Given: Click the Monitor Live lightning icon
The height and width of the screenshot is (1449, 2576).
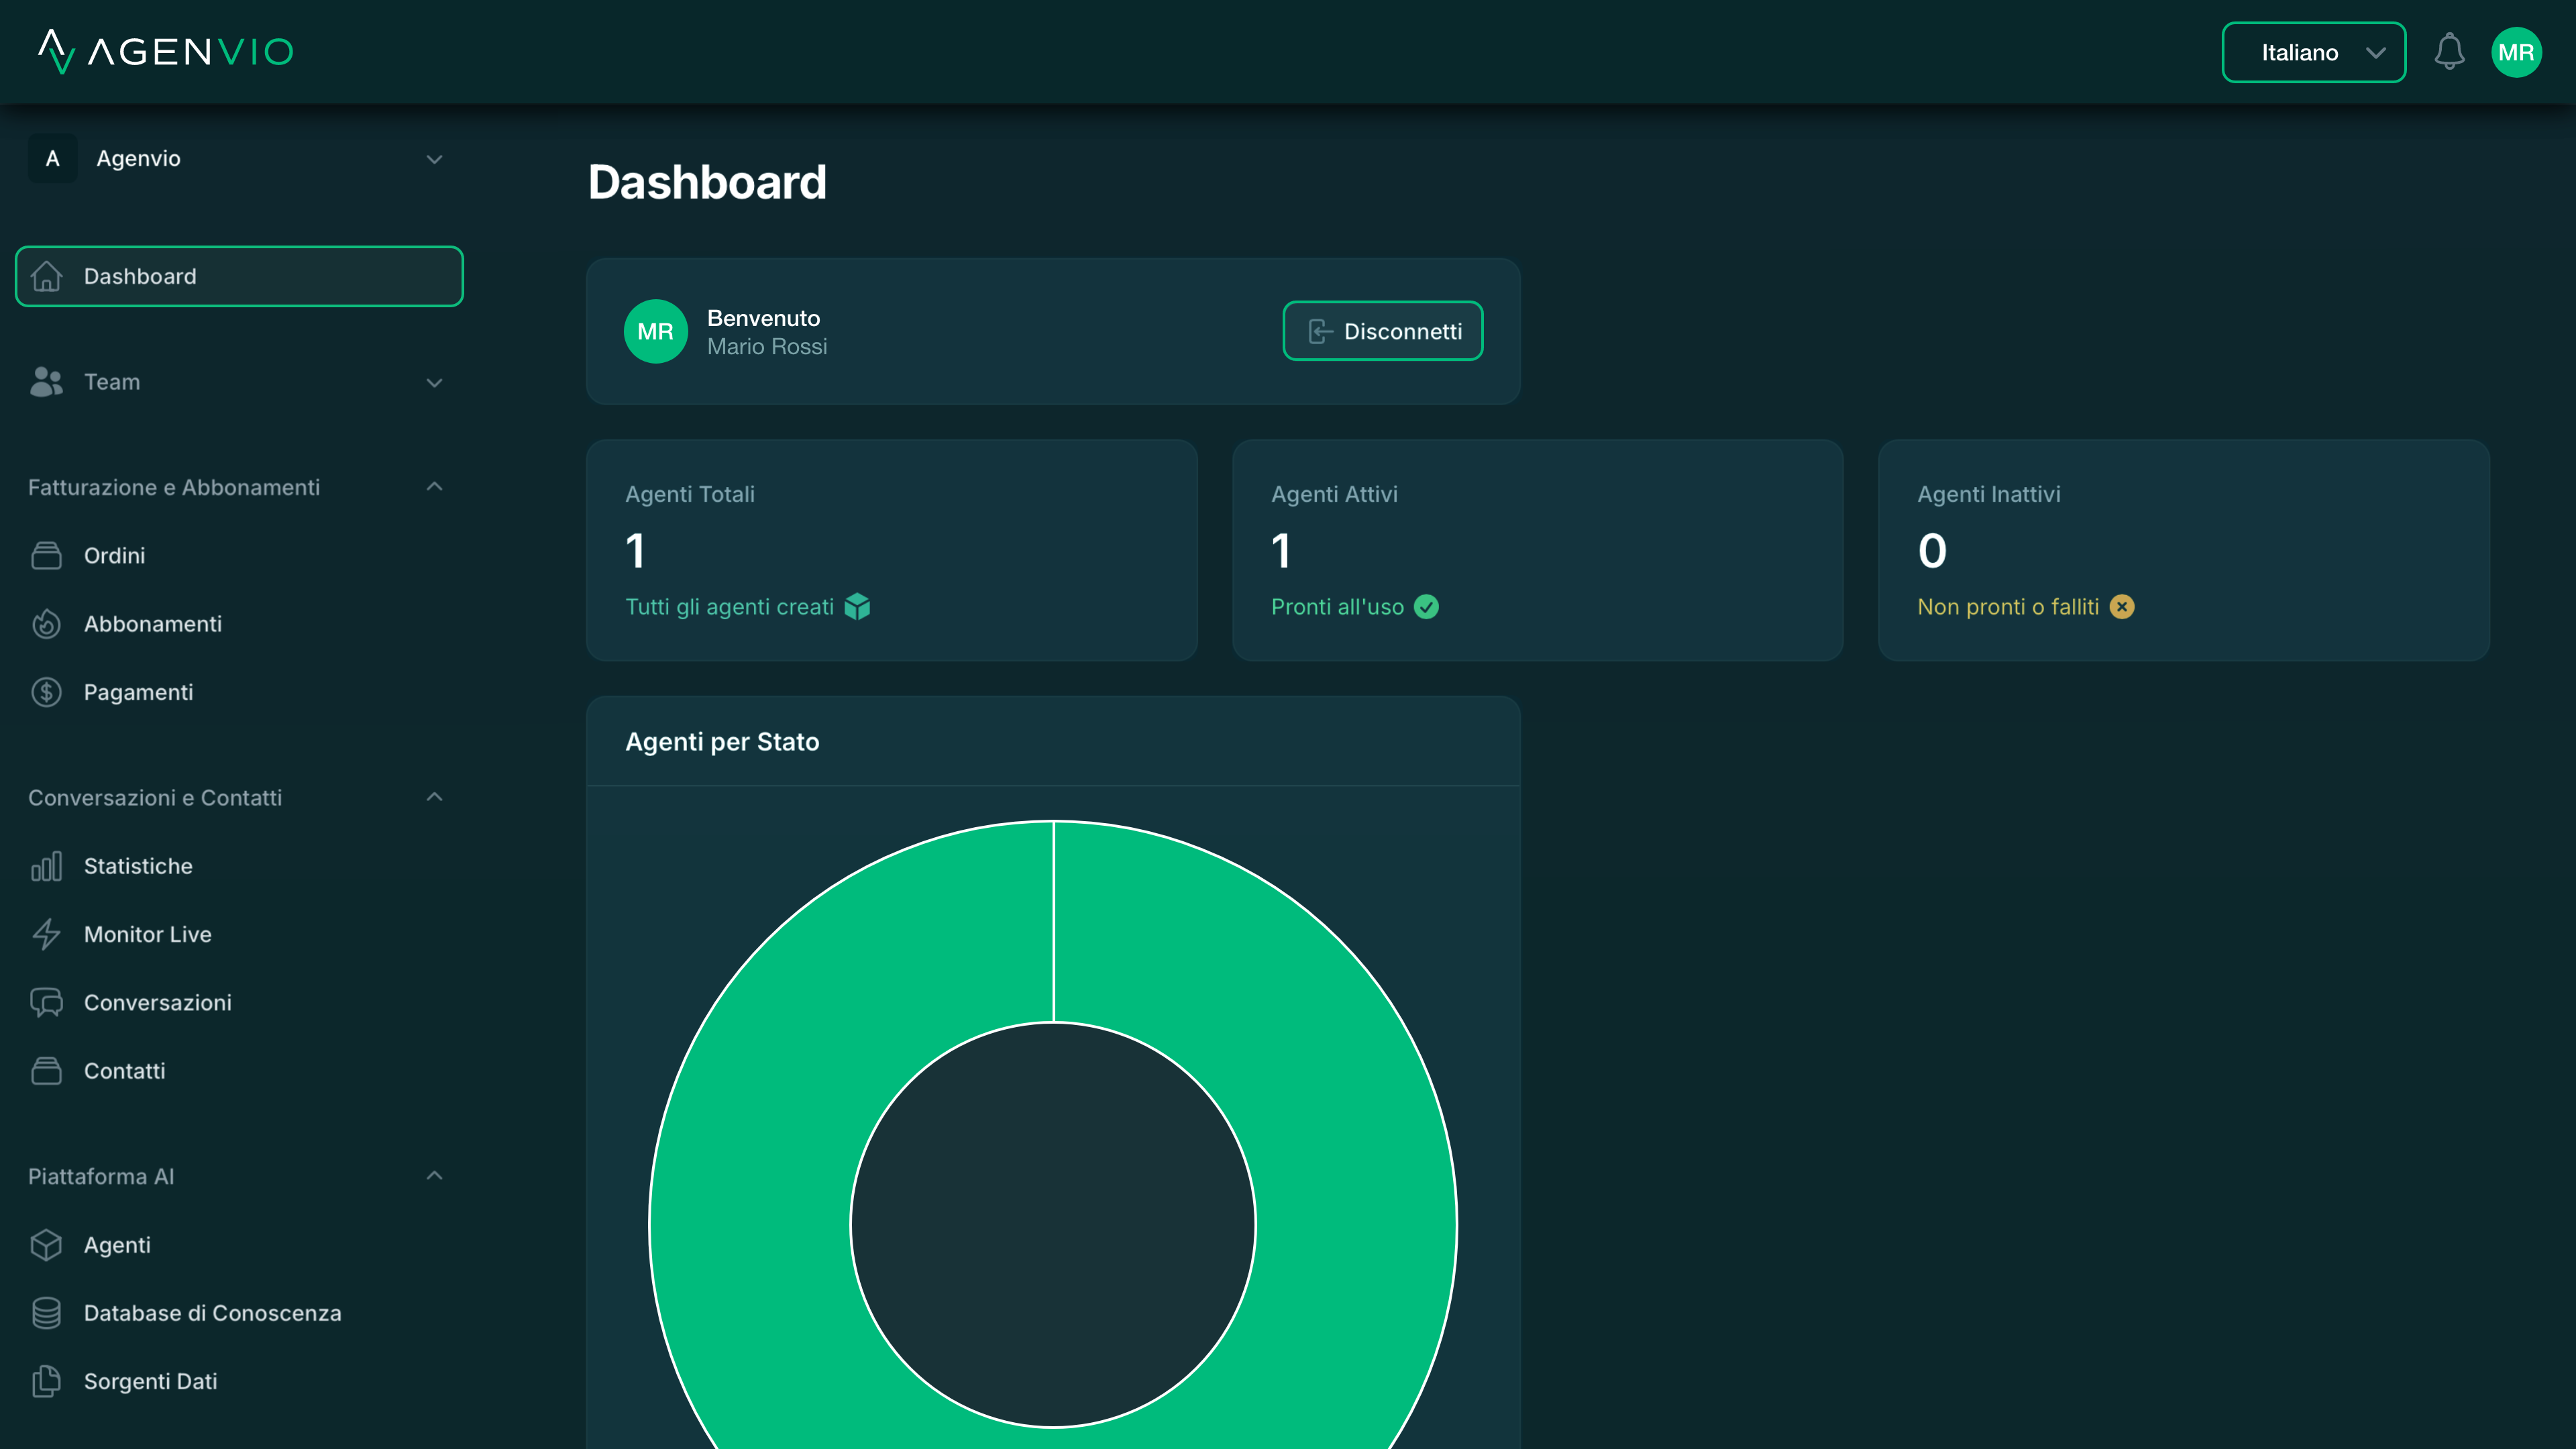Looking at the screenshot, I should [x=47, y=934].
